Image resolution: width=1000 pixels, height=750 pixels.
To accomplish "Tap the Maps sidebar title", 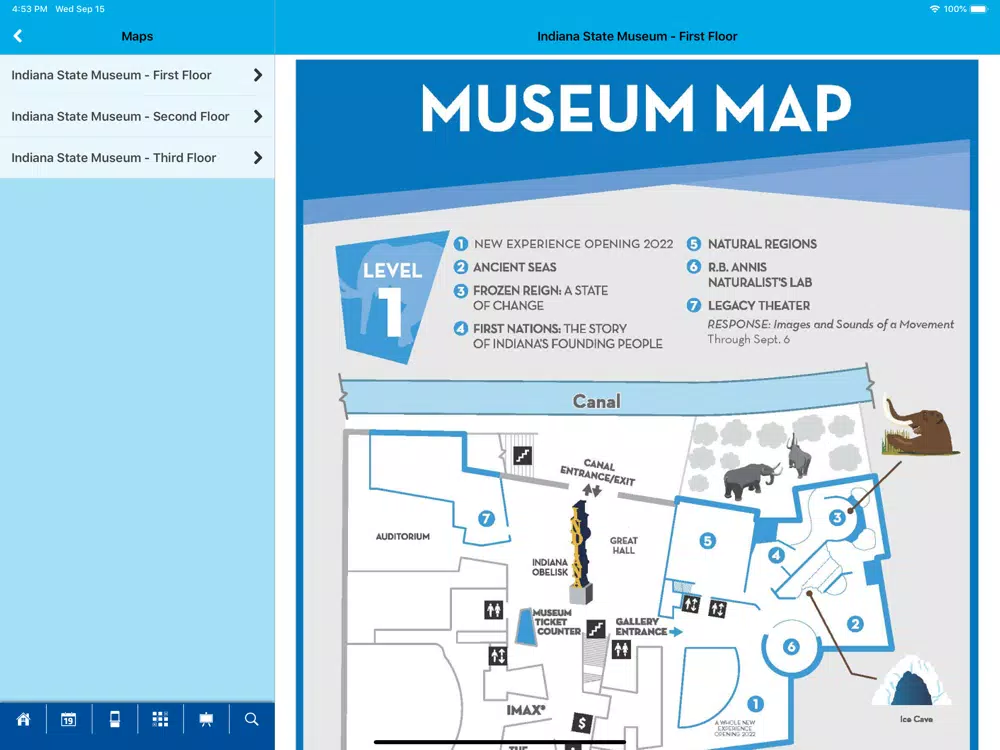I will coord(137,36).
